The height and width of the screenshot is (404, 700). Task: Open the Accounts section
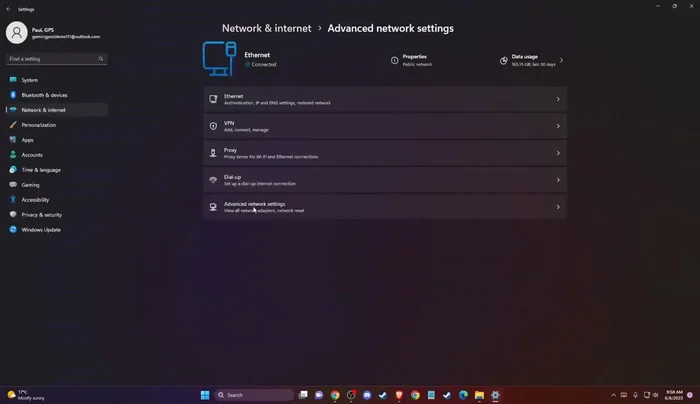tap(56, 155)
